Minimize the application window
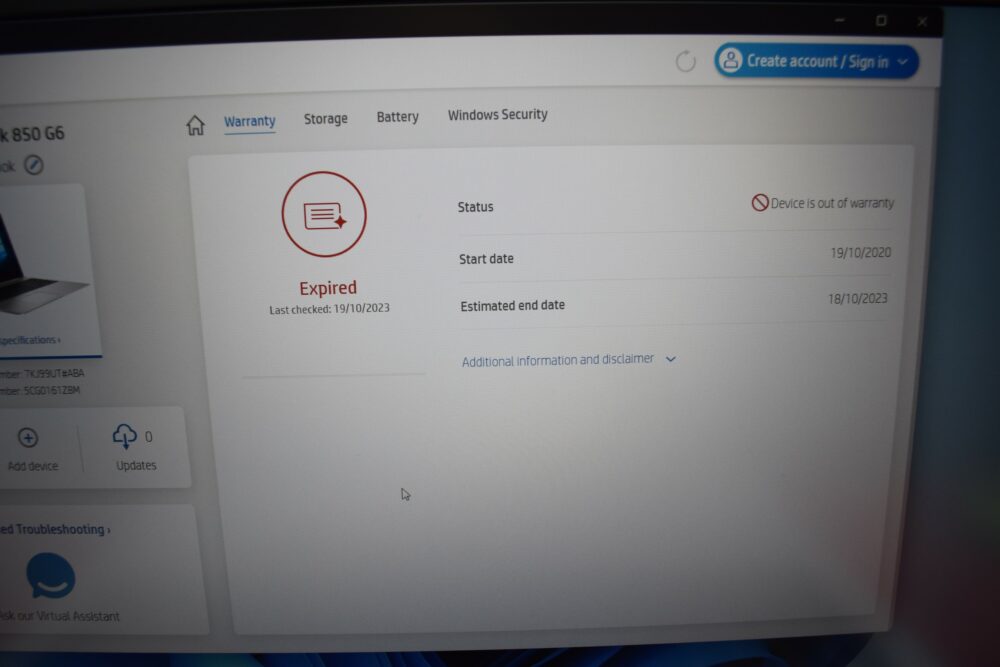 pyautogui.click(x=839, y=20)
